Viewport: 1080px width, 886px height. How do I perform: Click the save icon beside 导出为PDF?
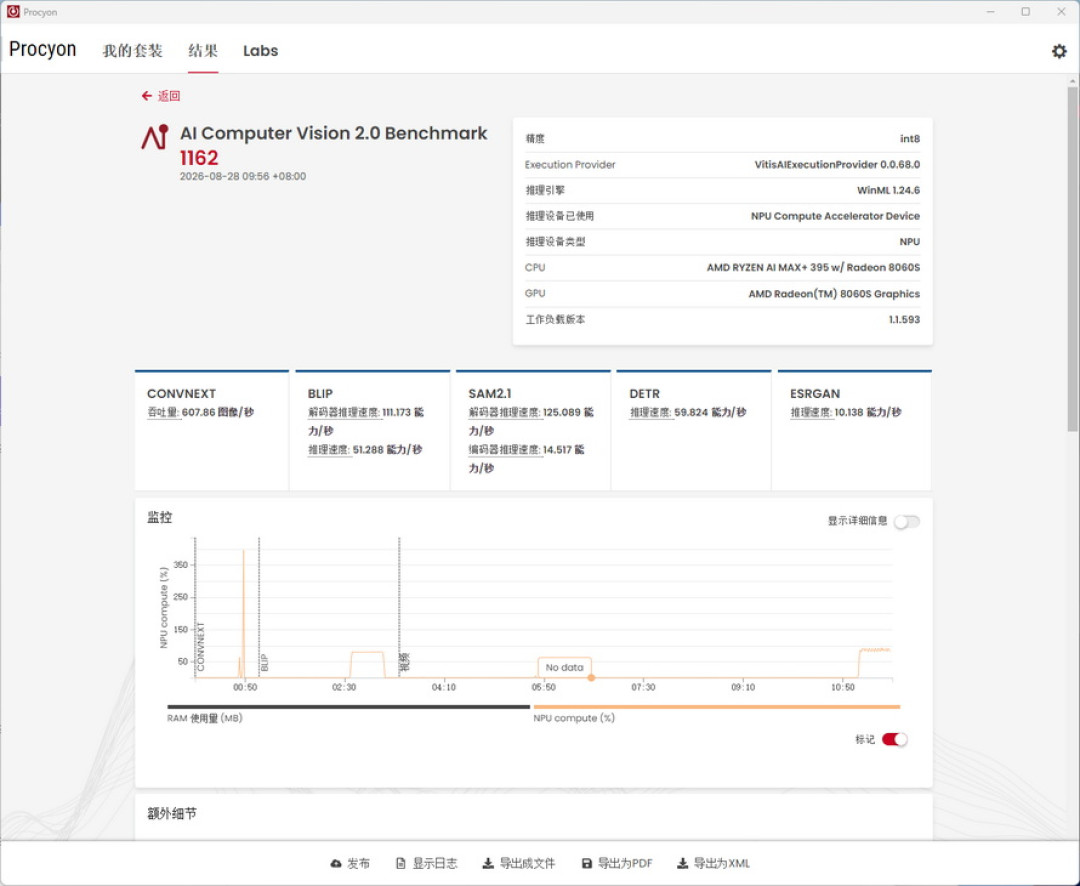coord(587,863)
